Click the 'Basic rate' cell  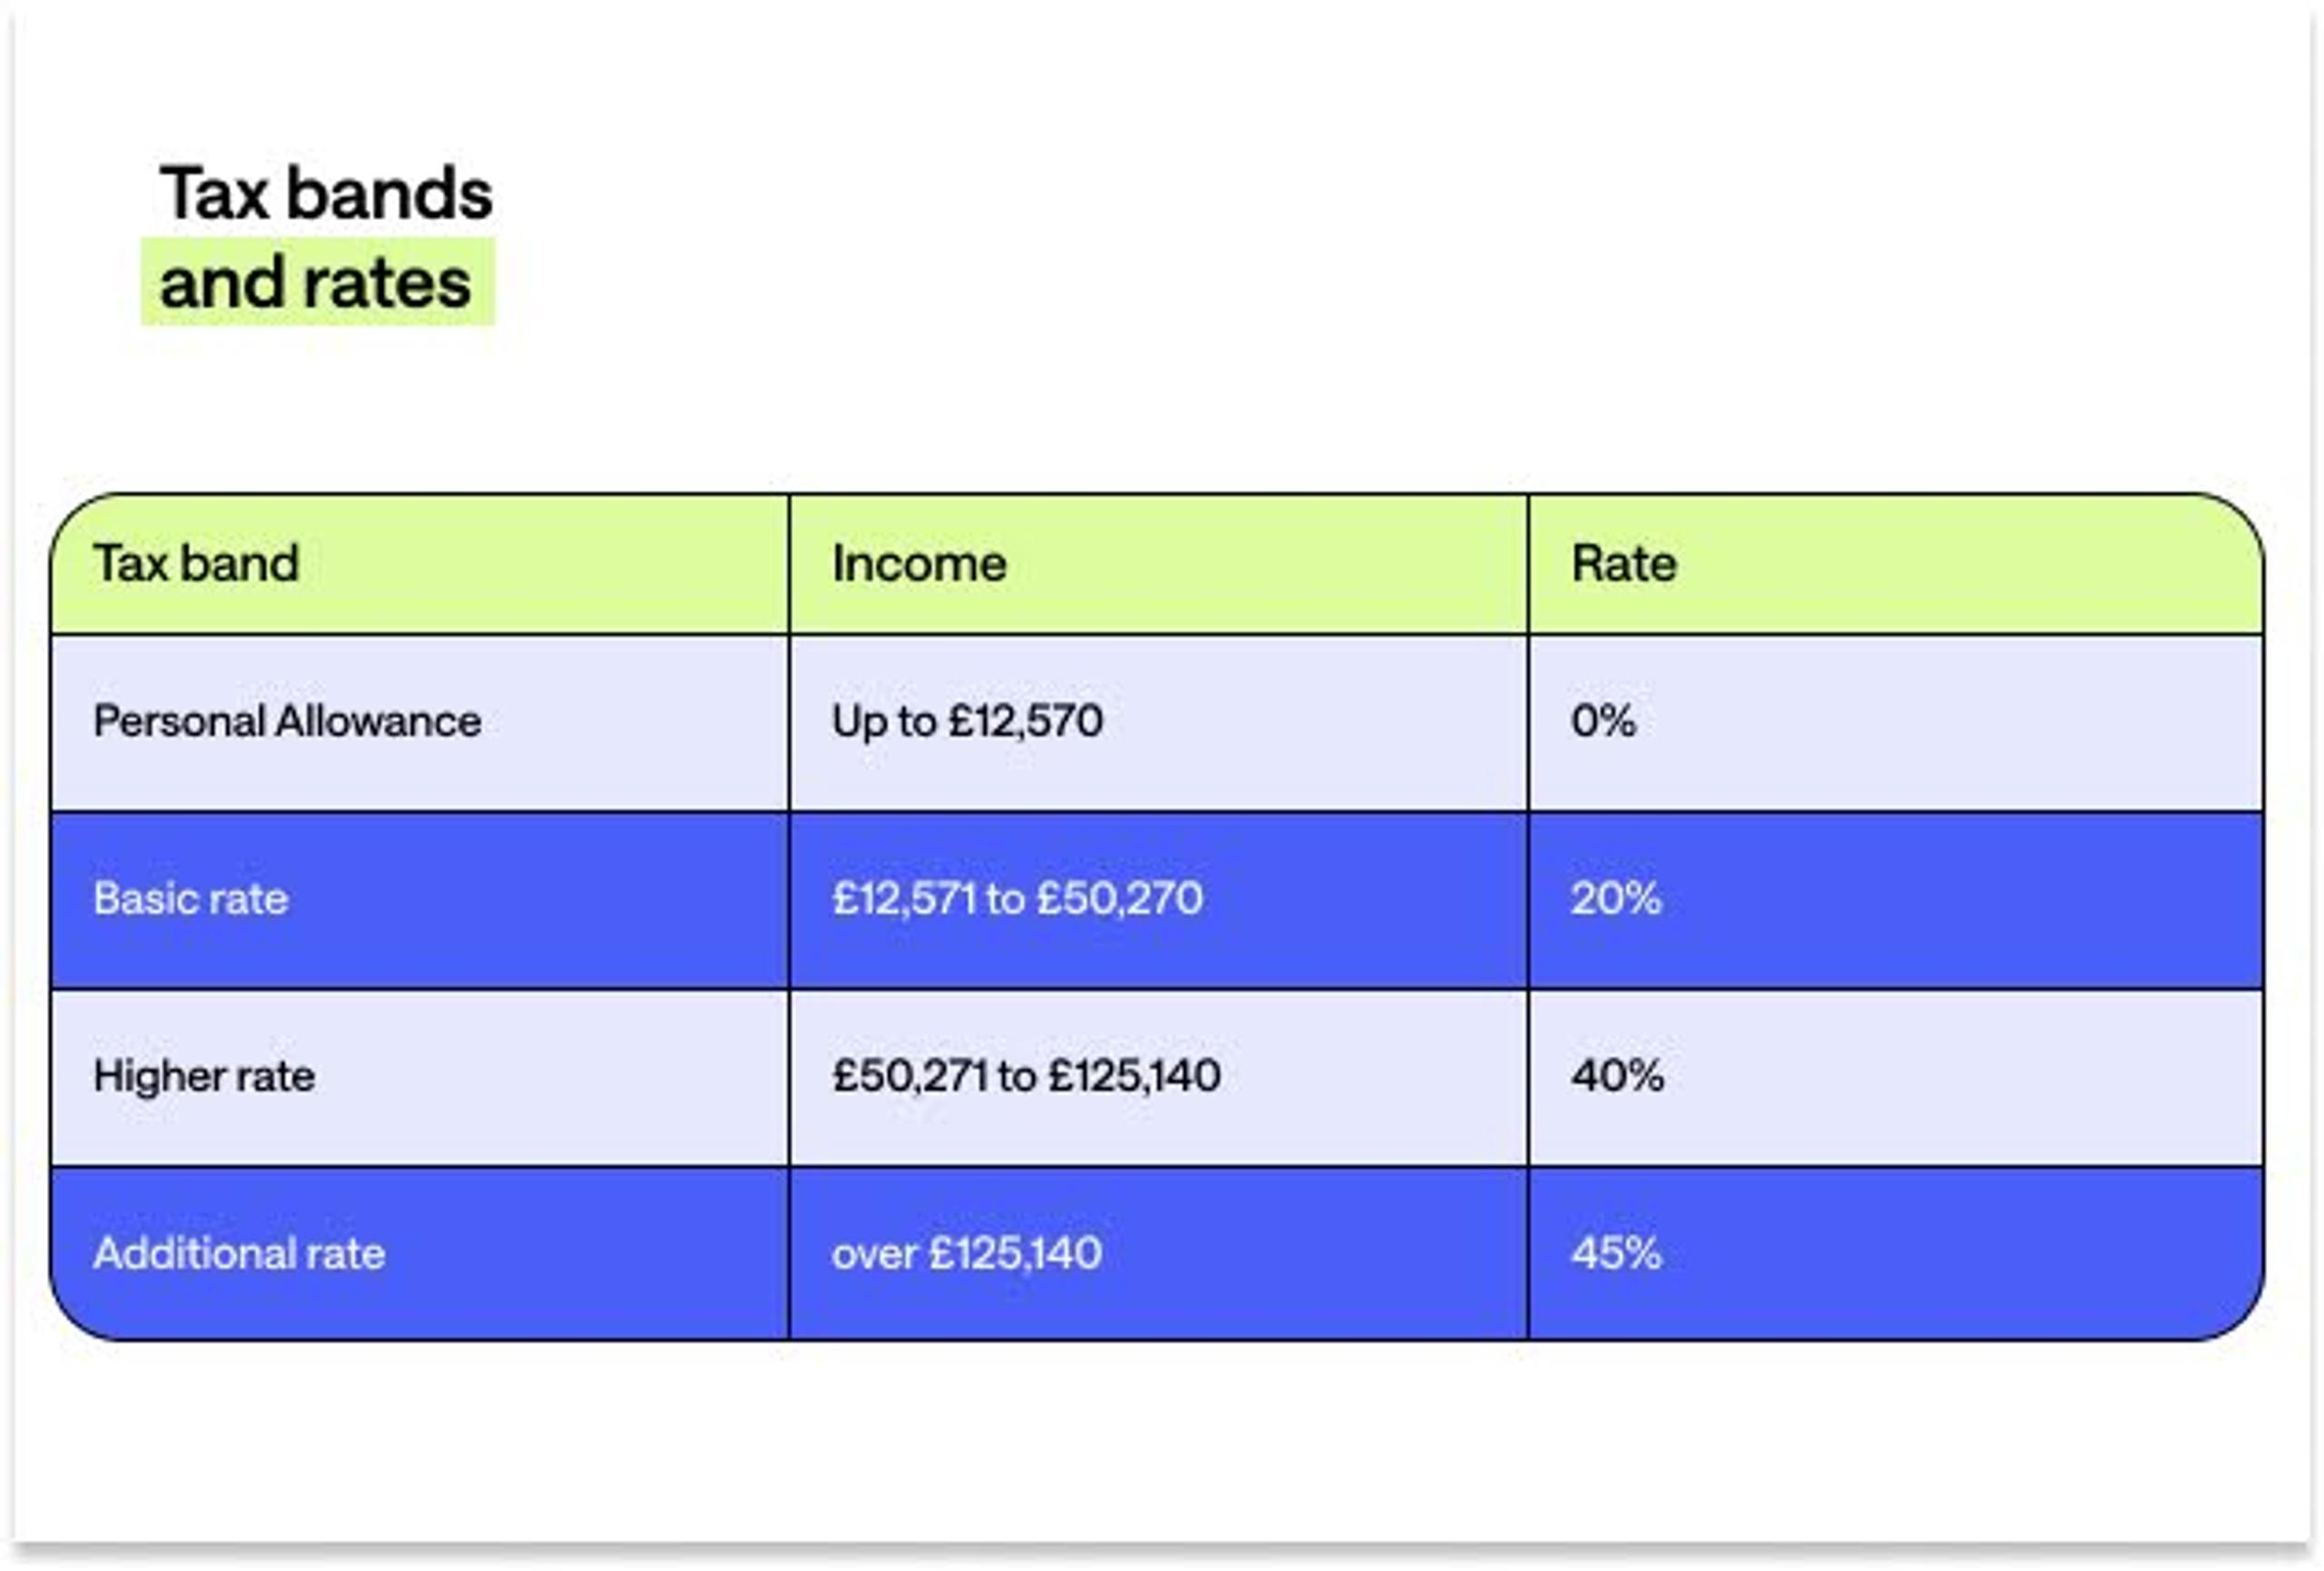420,900
